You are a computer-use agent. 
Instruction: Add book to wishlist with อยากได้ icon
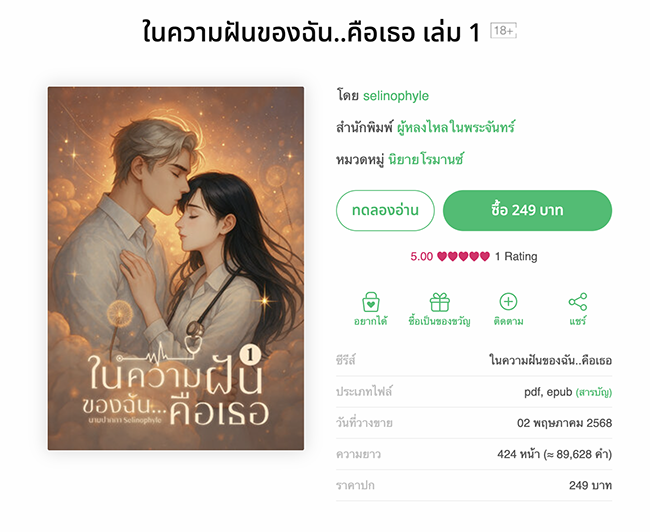371,302
